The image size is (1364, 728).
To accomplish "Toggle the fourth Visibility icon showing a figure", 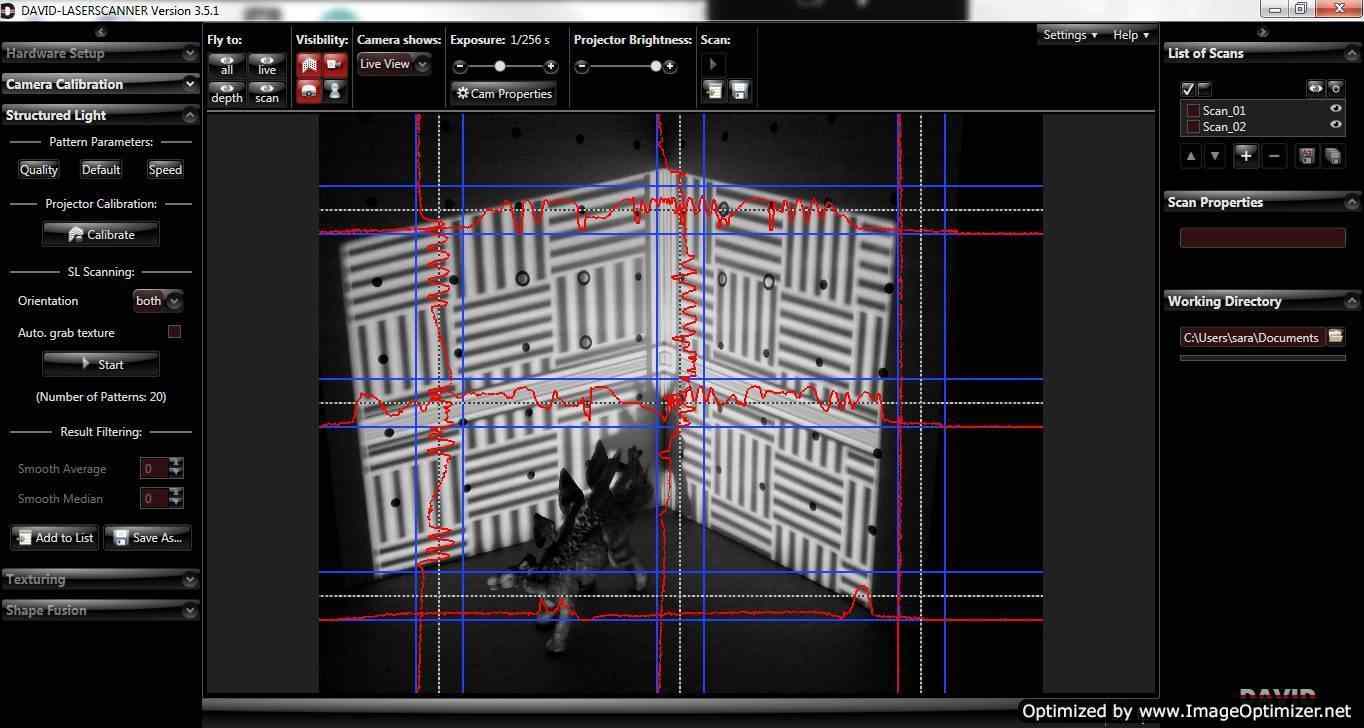I will (x=335, y=91).
